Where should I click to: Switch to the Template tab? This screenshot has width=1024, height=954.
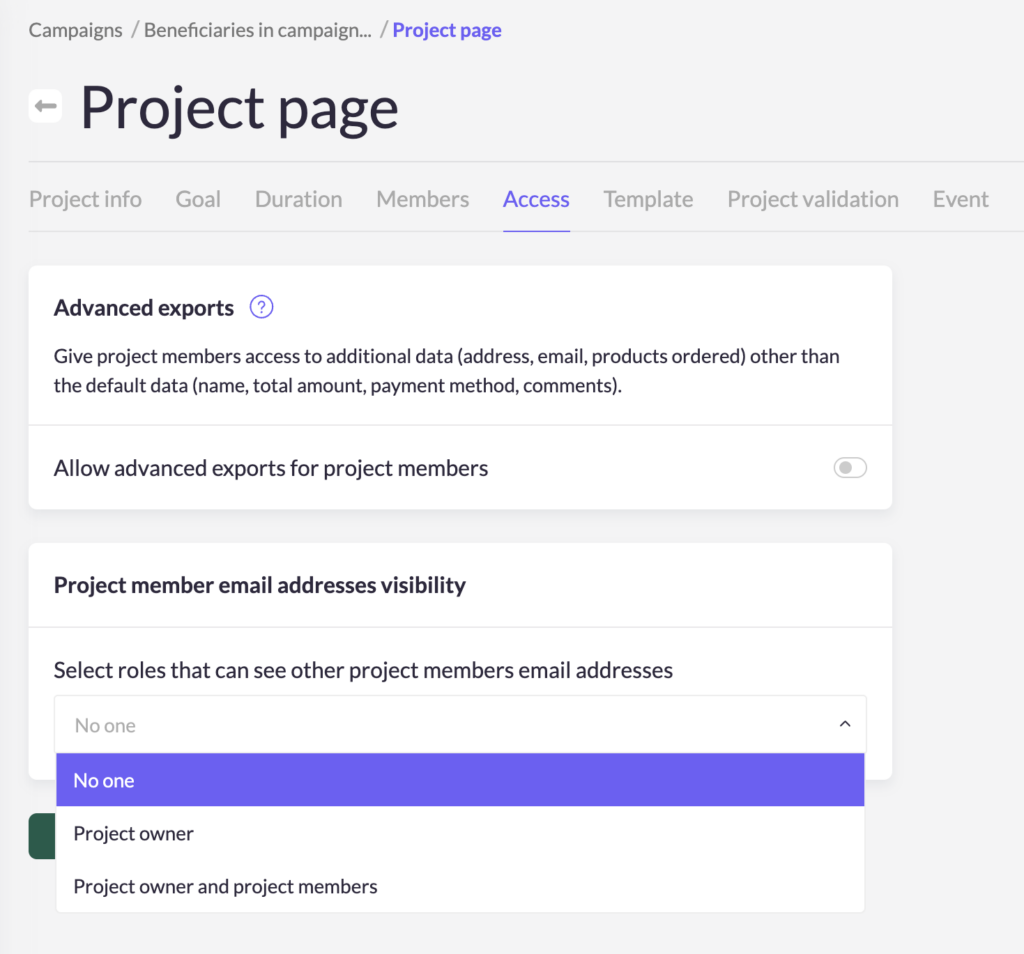(x=648, y=199)
